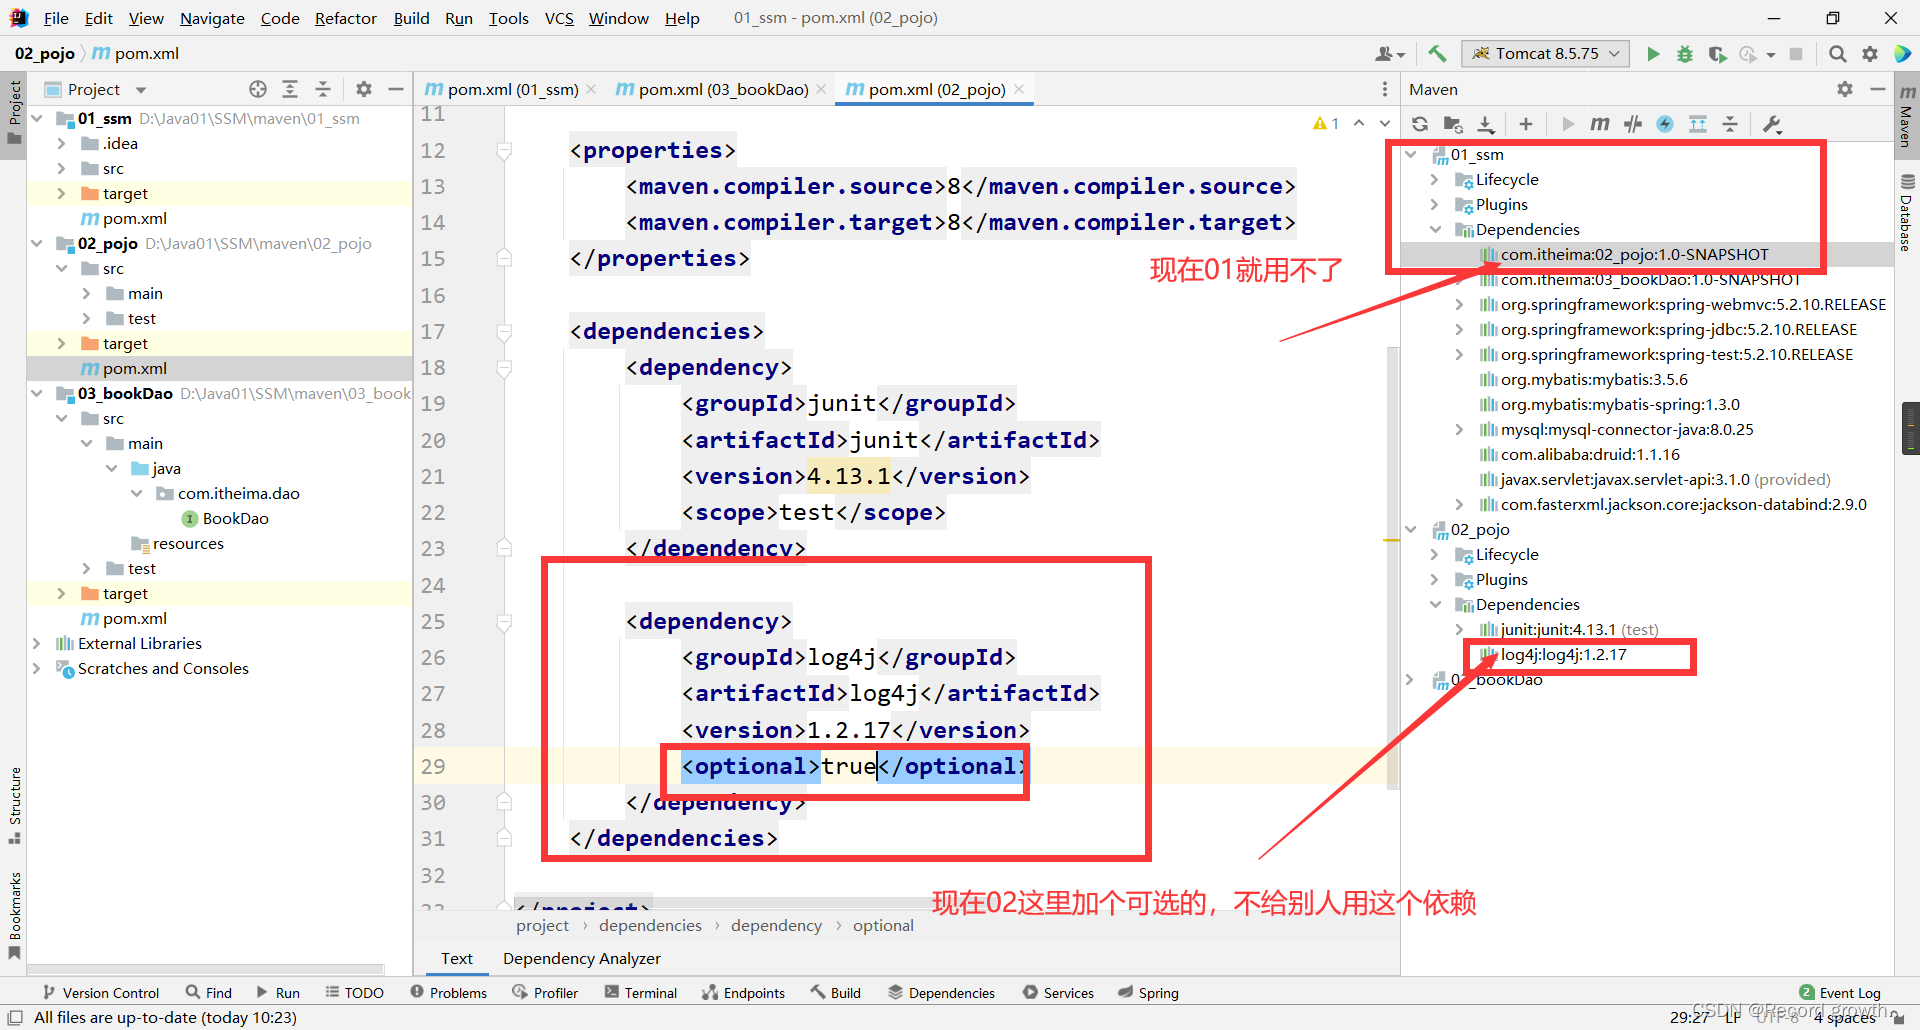Open Maven panel gear options
This screenshot has height=1030, width=1920.
(1845, 89)
